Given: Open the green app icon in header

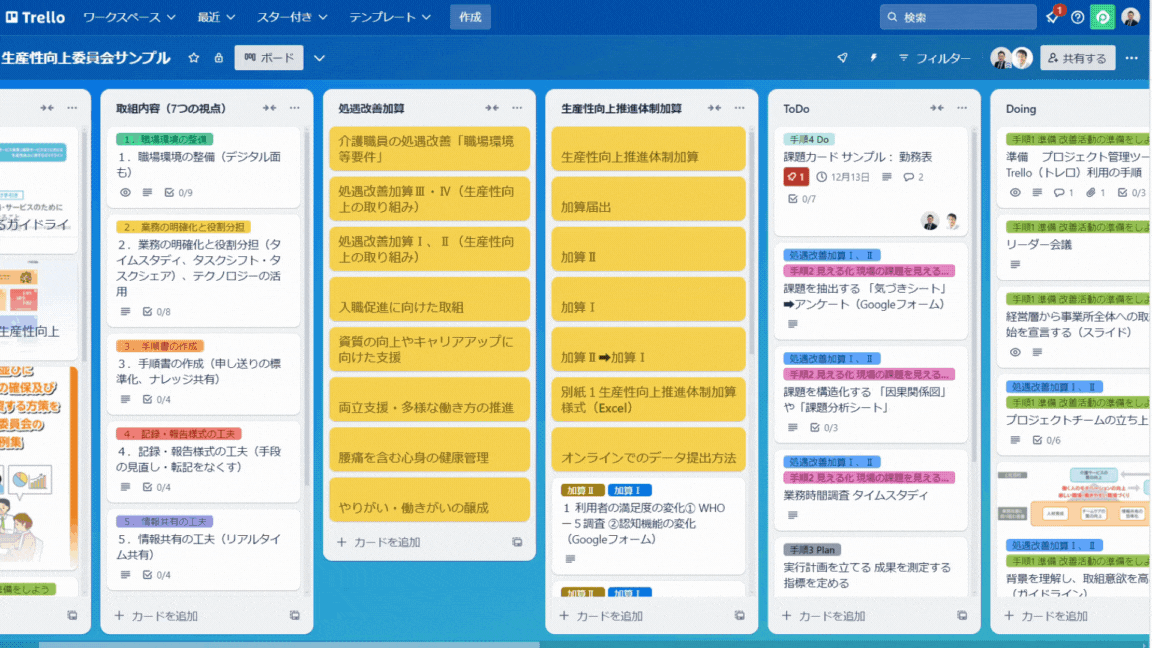Looking at the screenshot, I should 1102,17.
